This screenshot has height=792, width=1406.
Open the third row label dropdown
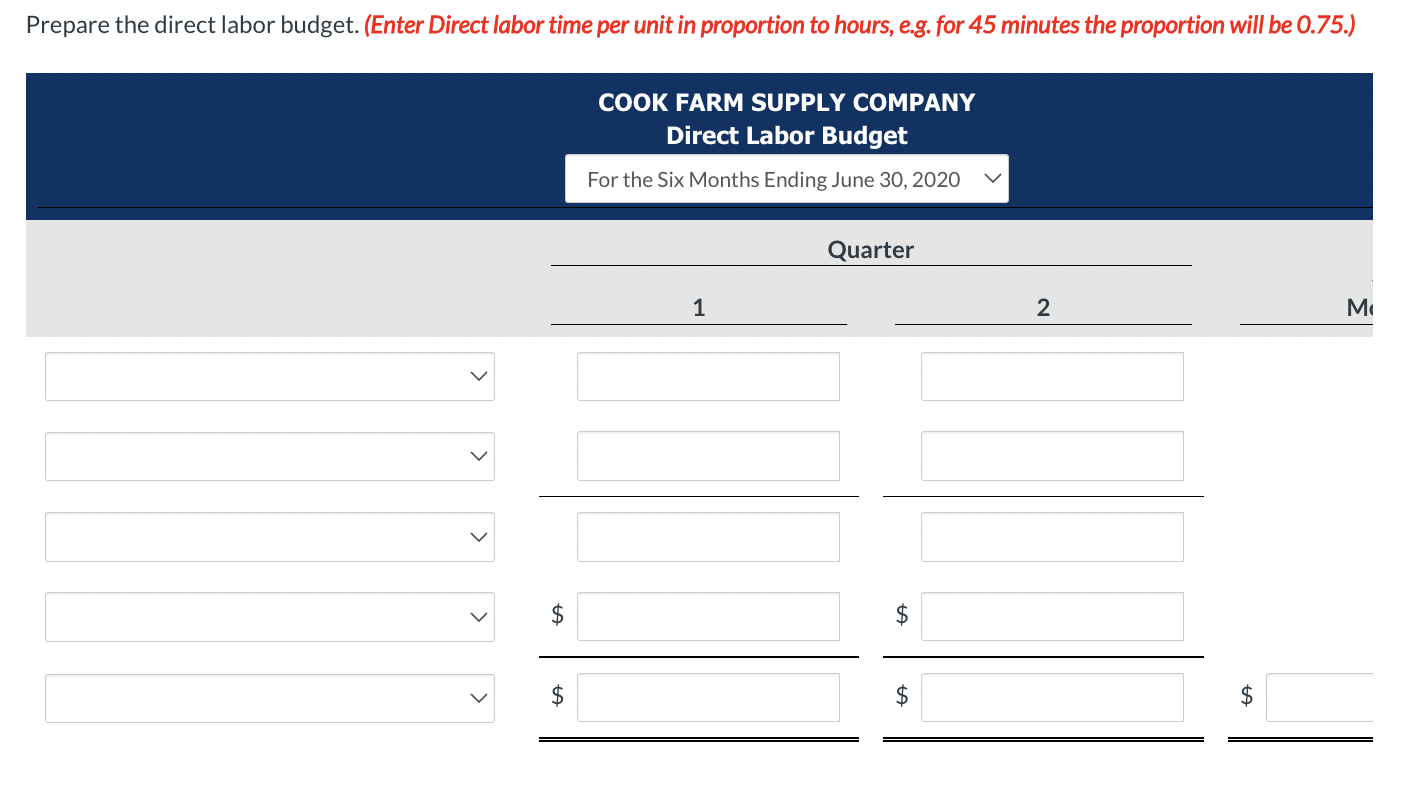pyautogui.click(x=270, y=537)
